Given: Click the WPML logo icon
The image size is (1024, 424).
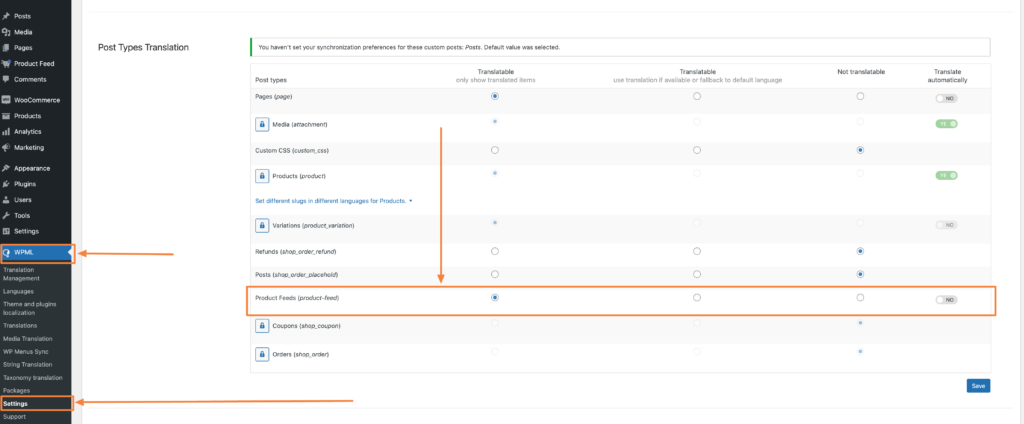Looking at the screenshot, I should point(7,253).
